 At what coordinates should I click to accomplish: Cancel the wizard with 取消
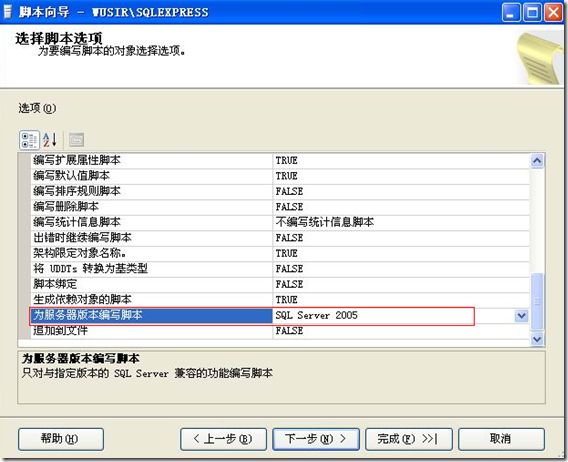[x=501, y=439]
